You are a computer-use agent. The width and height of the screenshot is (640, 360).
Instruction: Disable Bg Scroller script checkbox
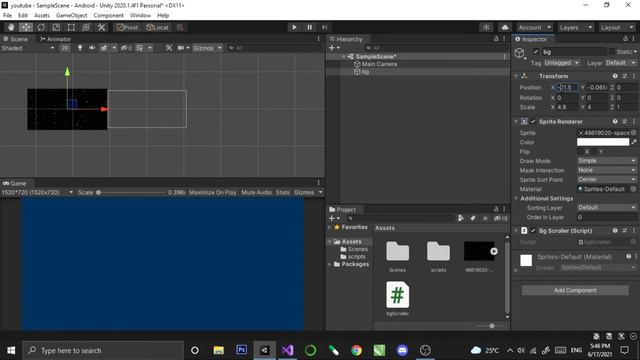tap(533, 231)
